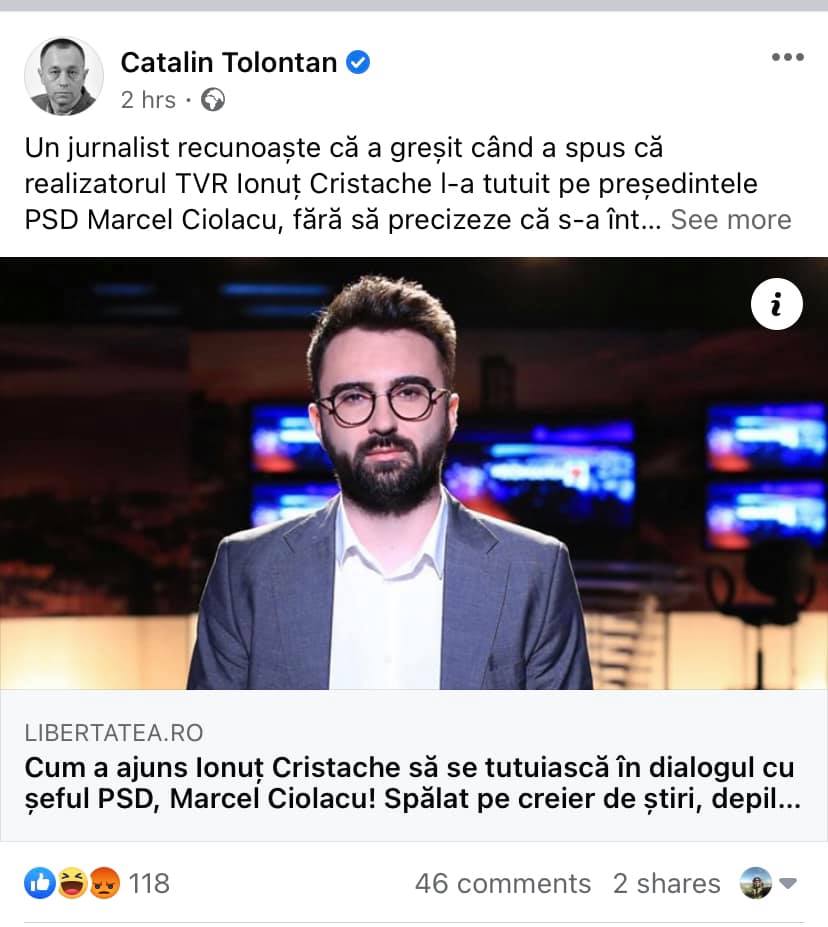Expand the comment-as dropdown arrow
The width and height of the screenshot is (828, 927).
point(788,883)
